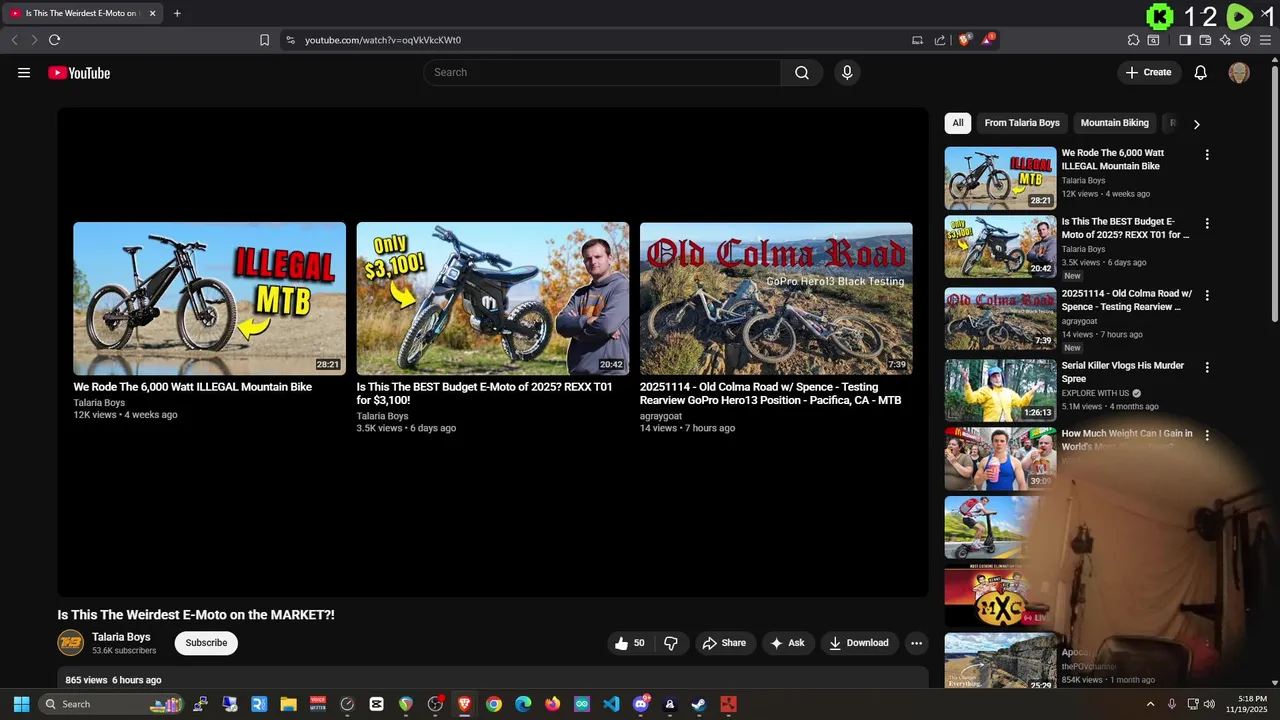1280x720 pixels.
Task: Like the video with thumbs up
Action: click(x=630, y=643)
